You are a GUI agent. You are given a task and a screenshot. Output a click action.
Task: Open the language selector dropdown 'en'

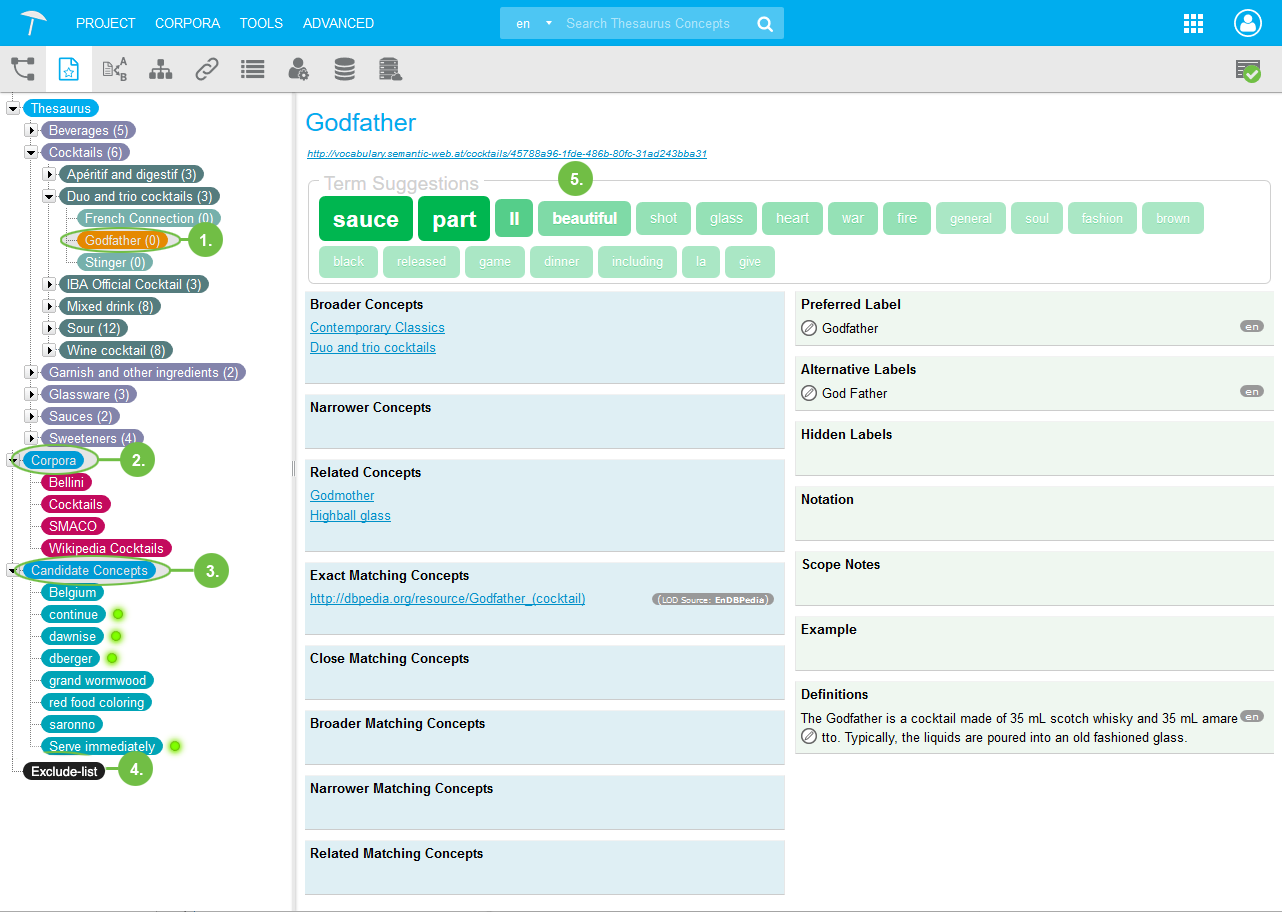point(533,23)
